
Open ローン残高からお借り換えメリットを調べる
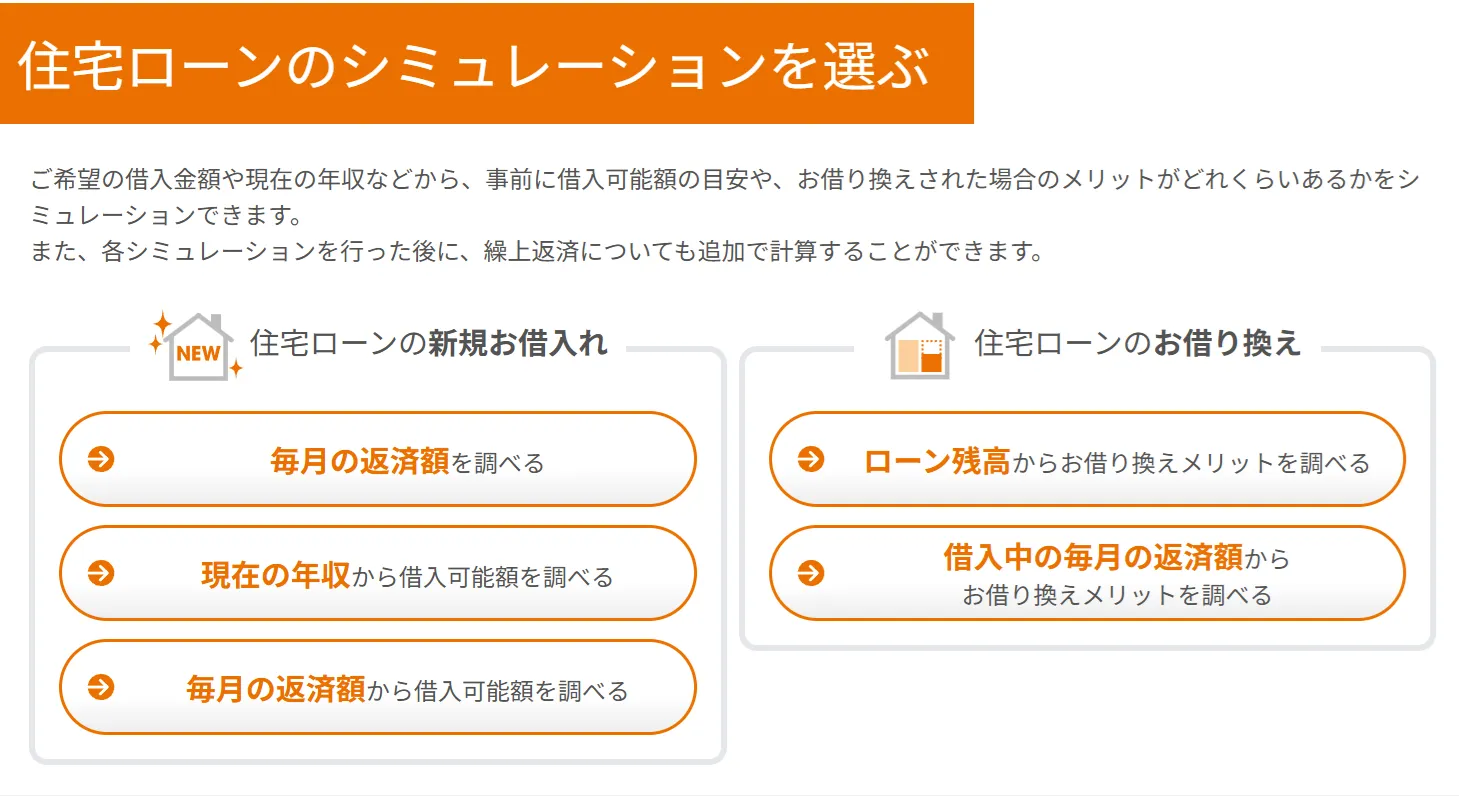coord(1087,459)
